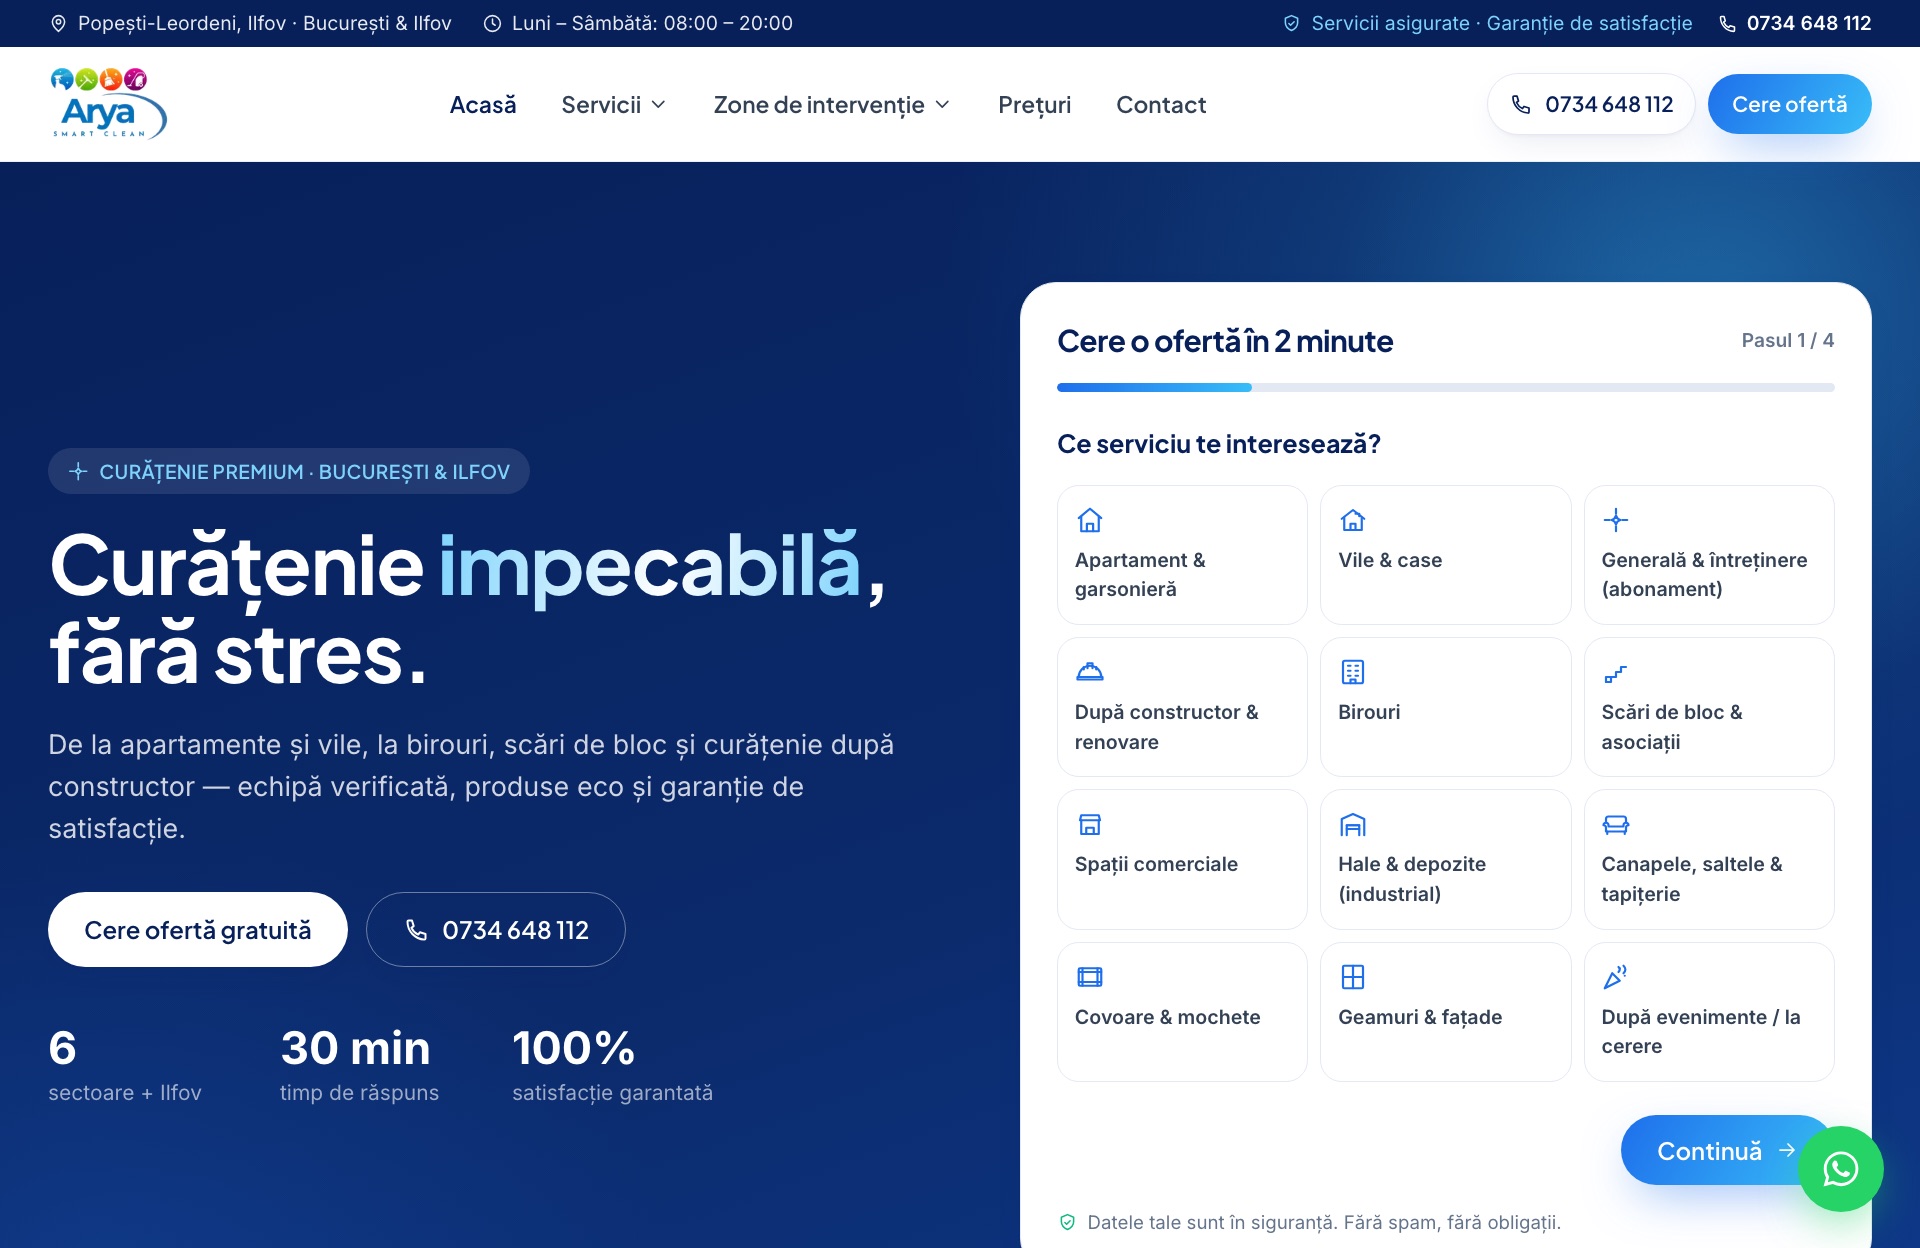Select Spații comerciale service option
Viewport: 1920px width, 1248px height.
coord(1182,859)
